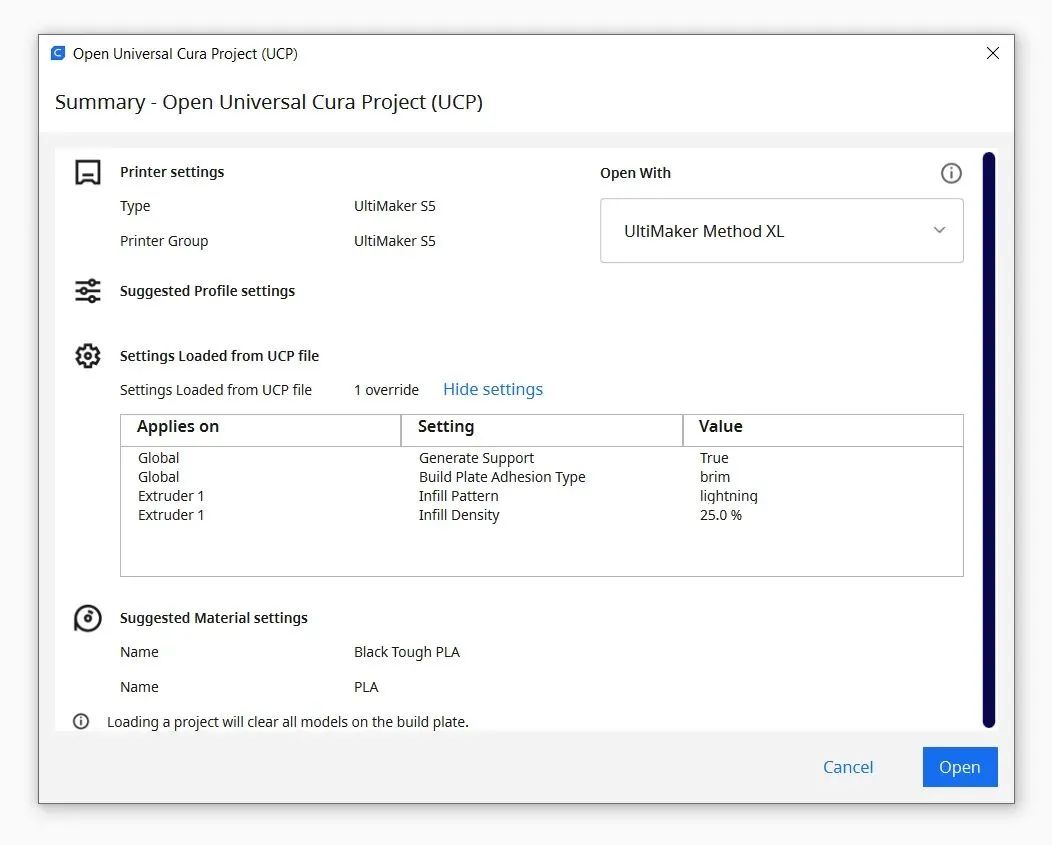Click the profile settings sliders icon
The image size is (1052, 845).
click(88, 291)
